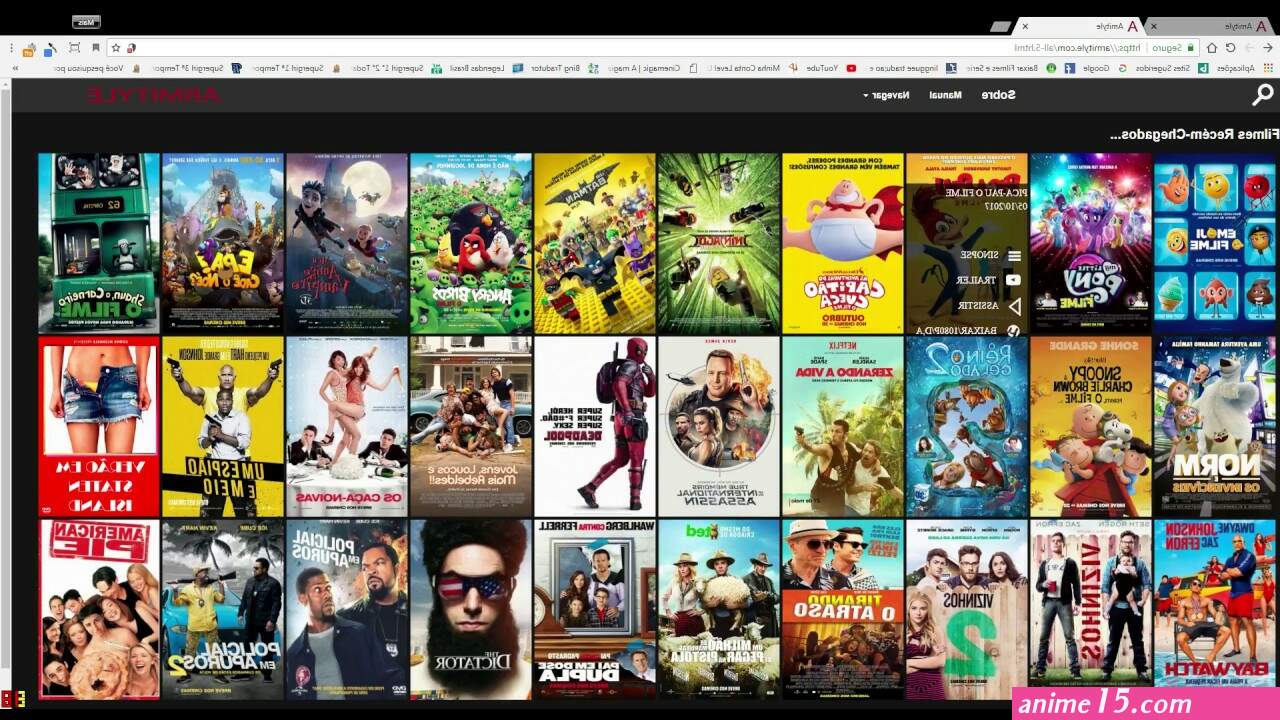Open the Reino Gelado 2 poster

[x=967, y=426]
